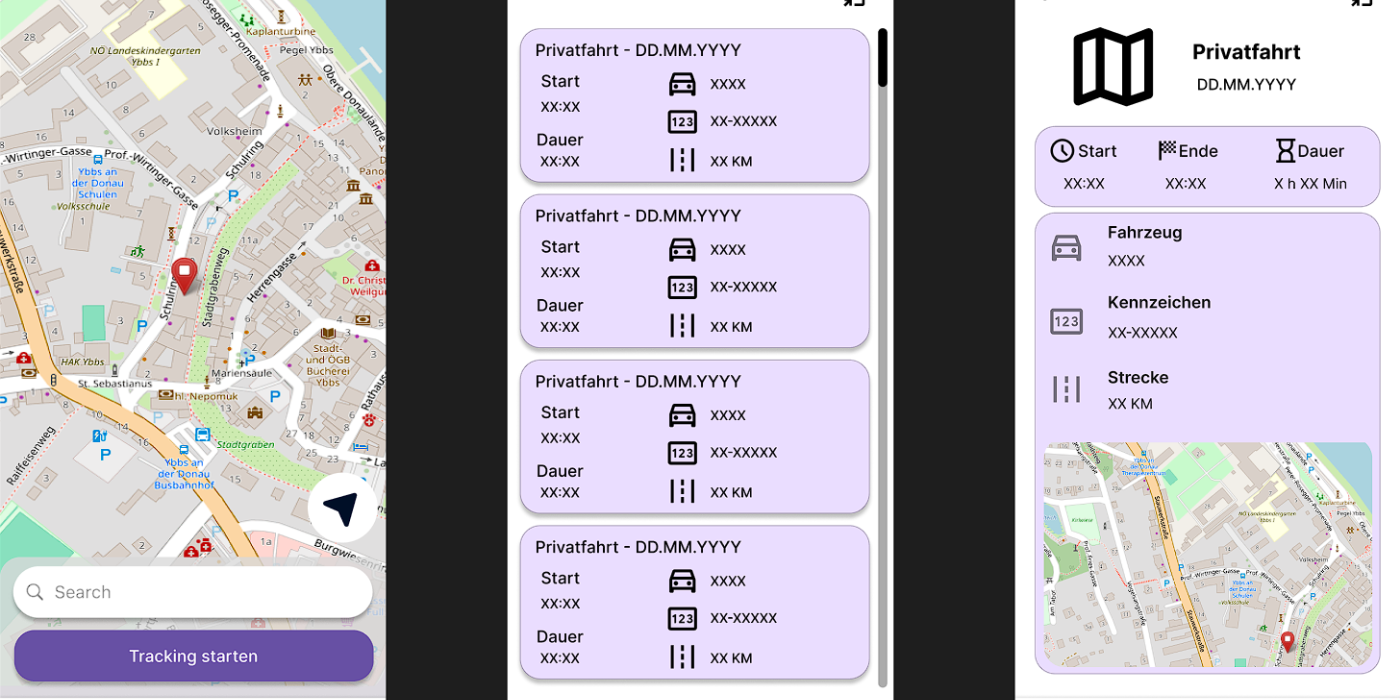Click the large folded map icon beside Privatfahrt
1400x700 pixels.
pos(1113,67)
